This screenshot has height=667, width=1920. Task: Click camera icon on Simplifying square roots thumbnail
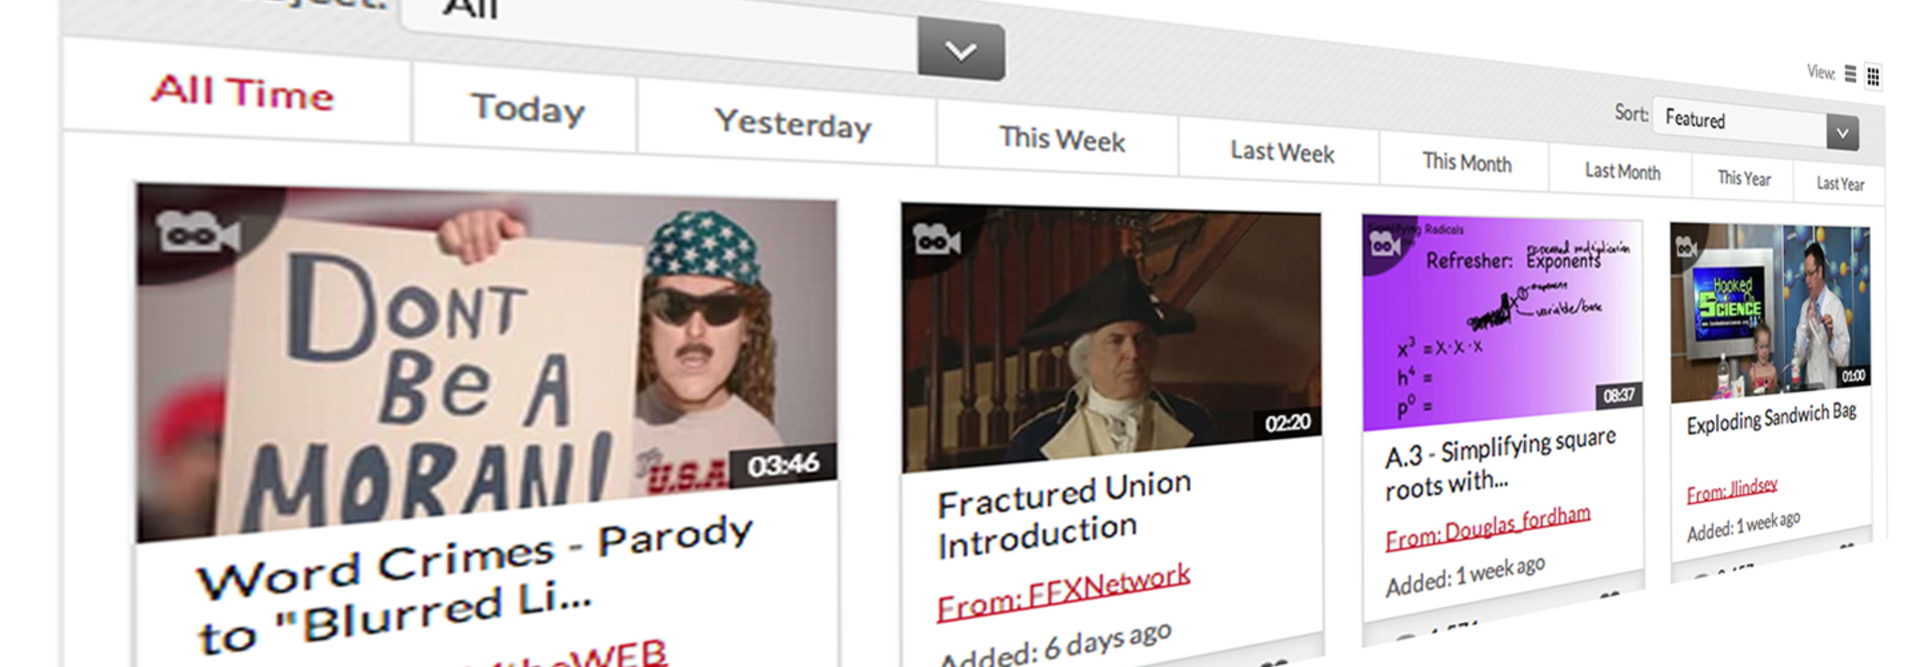point(1385,243)
